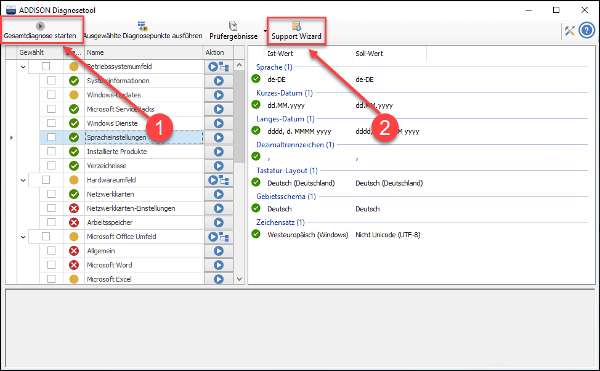Click green status icon of Systeminformationen
Image resolution: width=600 pixels, height=371 pixels.
(x=74, y=81)
